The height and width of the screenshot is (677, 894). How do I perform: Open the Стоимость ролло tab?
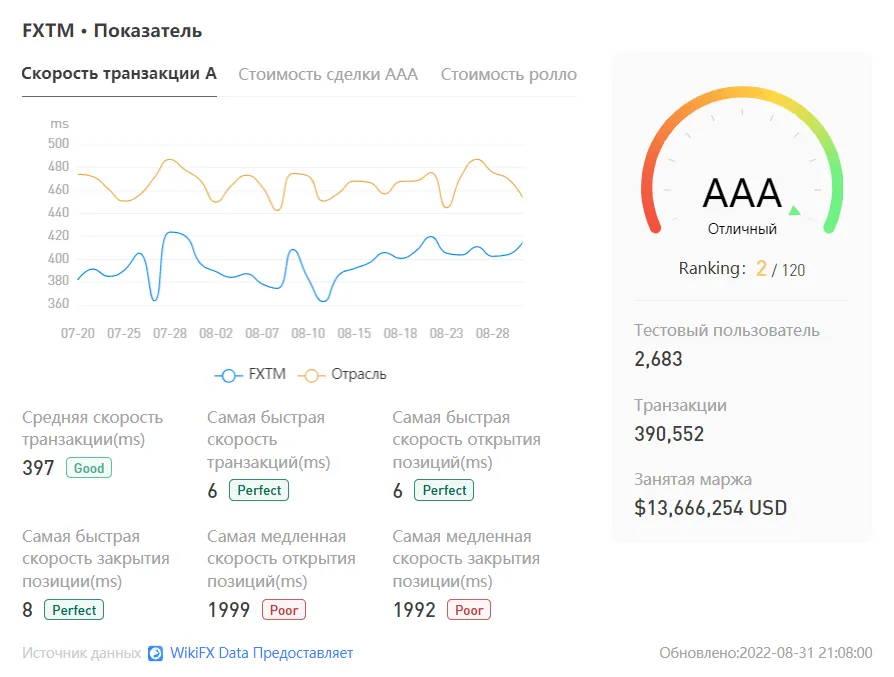pos(509,75)
